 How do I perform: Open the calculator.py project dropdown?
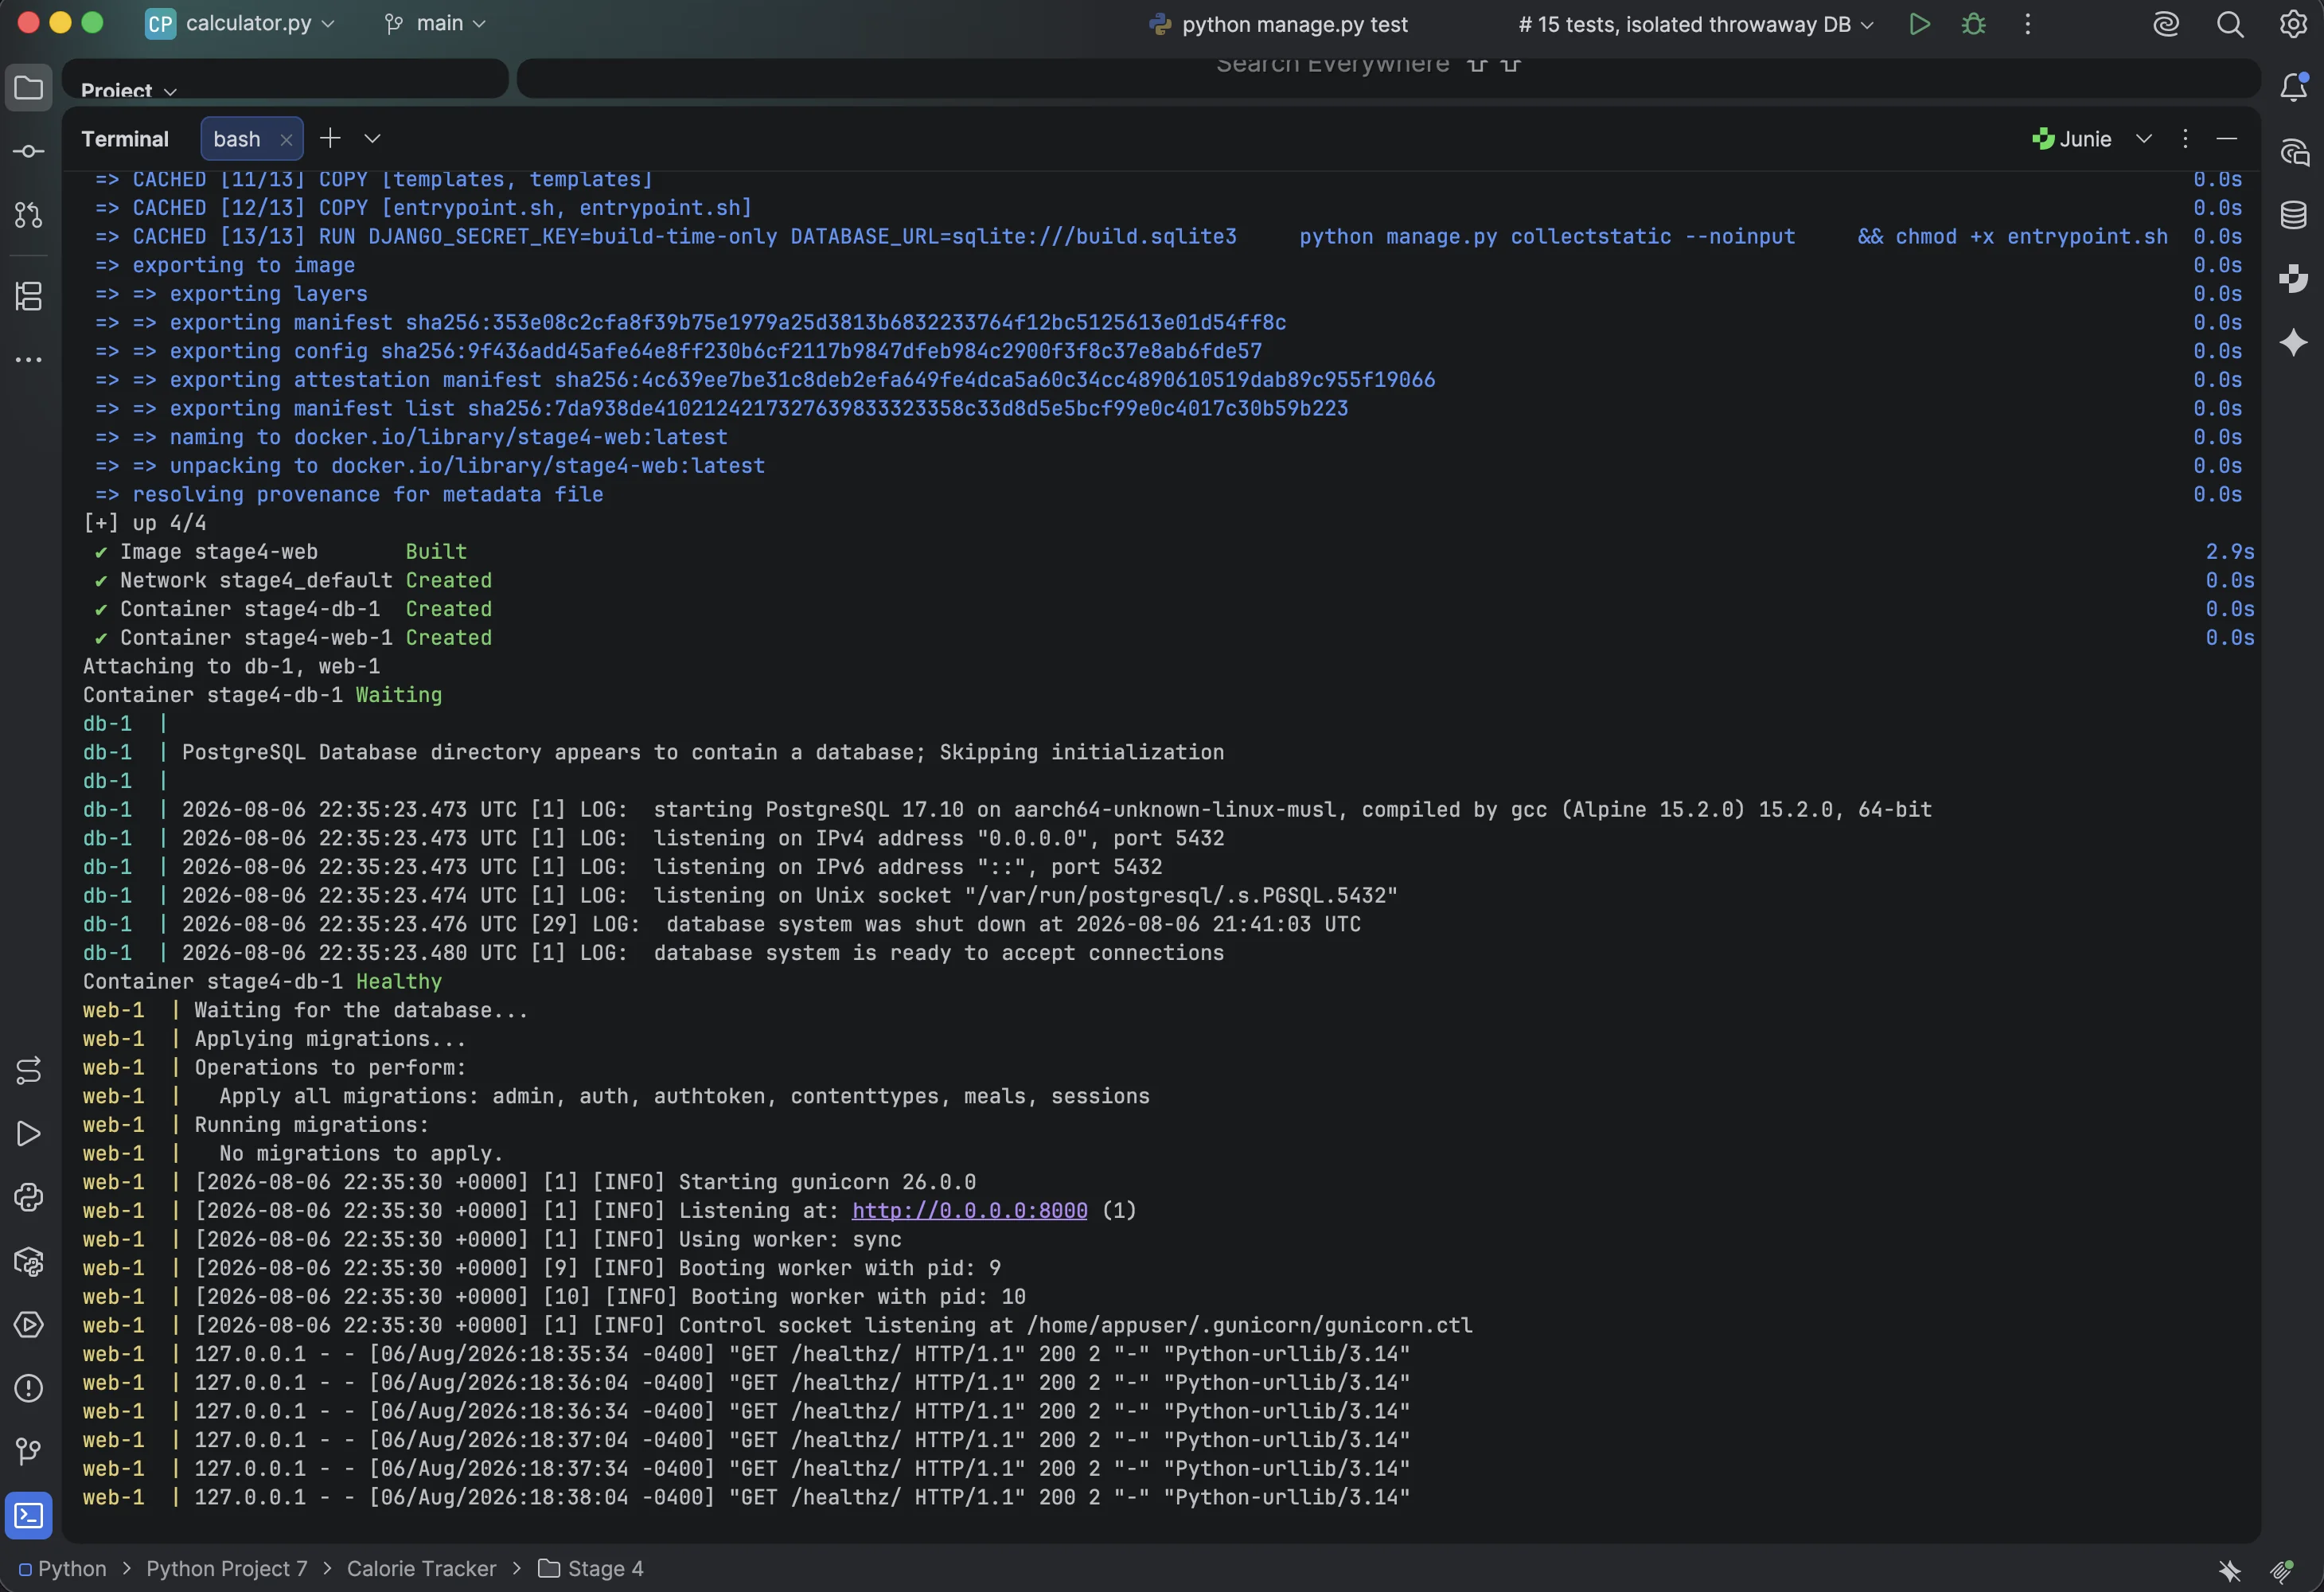[x=240, y=23]
